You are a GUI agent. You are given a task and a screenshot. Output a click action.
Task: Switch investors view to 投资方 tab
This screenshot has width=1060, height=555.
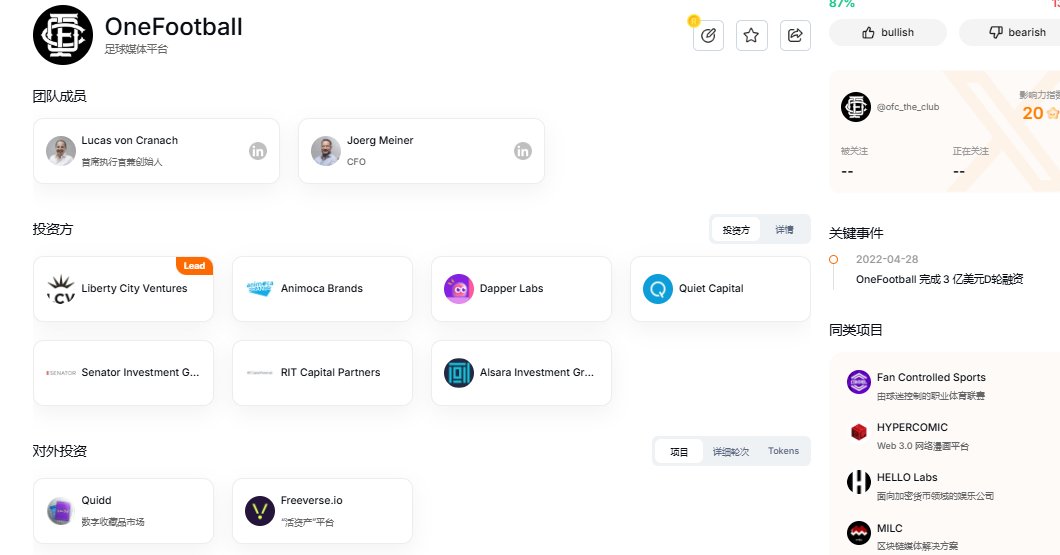(x=736, y=230)
